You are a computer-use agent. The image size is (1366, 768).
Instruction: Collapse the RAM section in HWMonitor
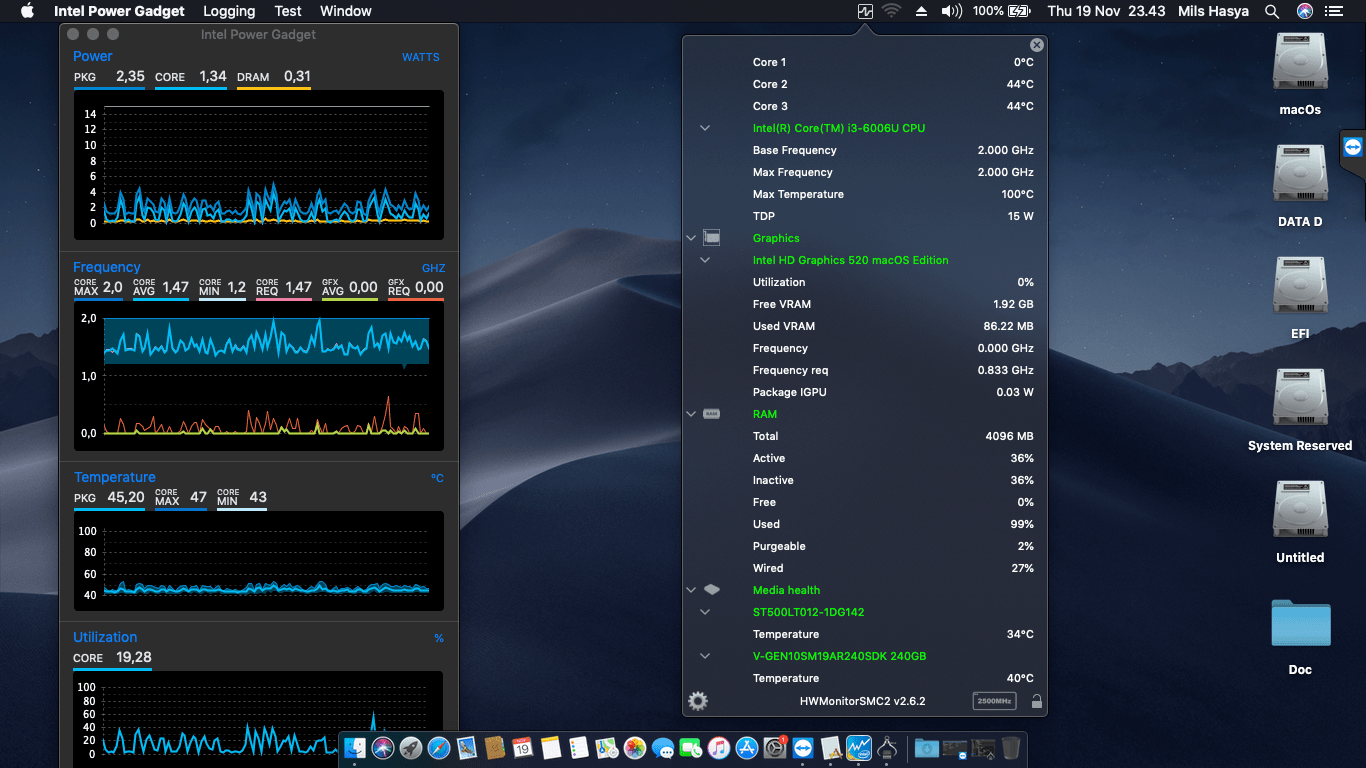tap(691, 414)
